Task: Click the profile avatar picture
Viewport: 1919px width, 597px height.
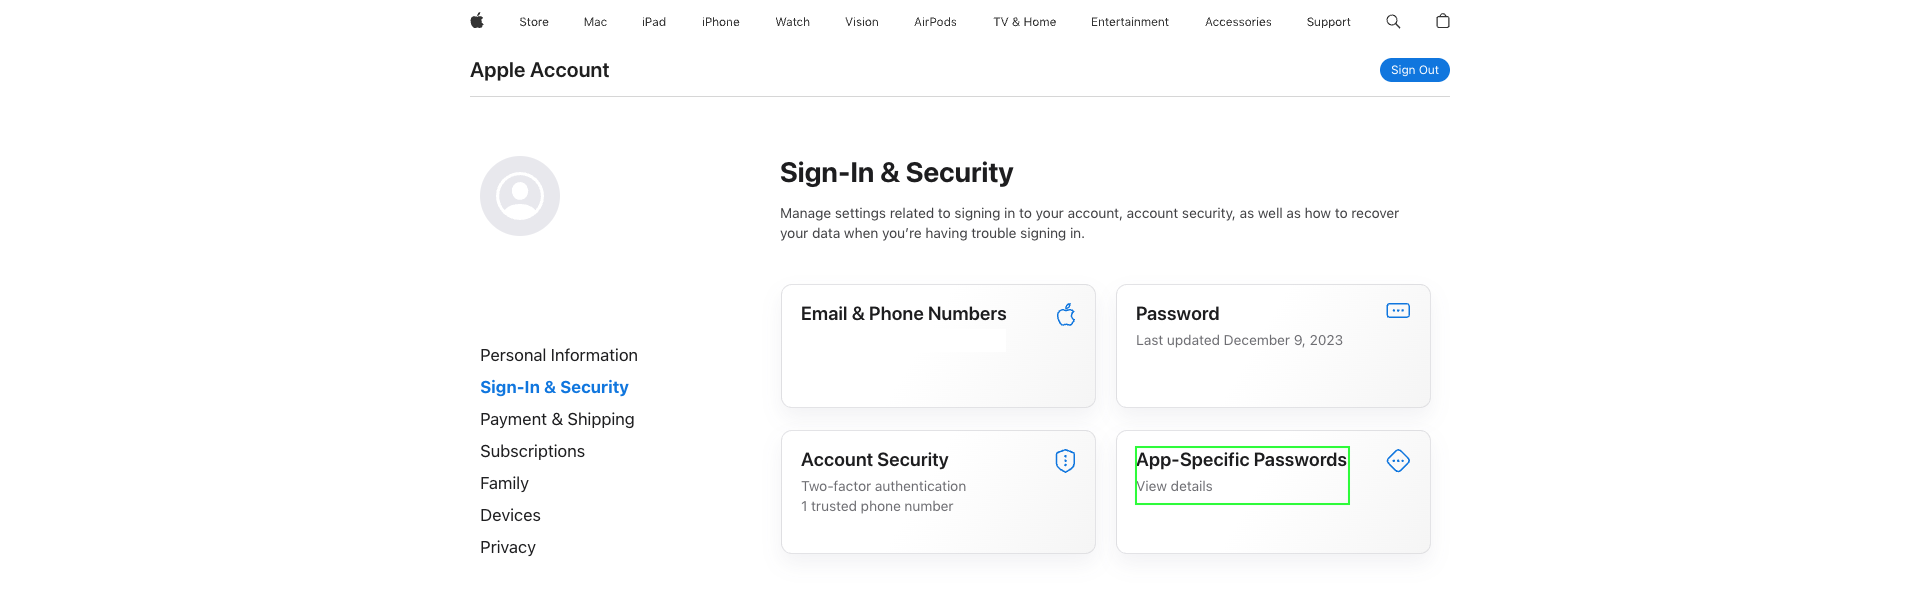Action: click(520, 196)
